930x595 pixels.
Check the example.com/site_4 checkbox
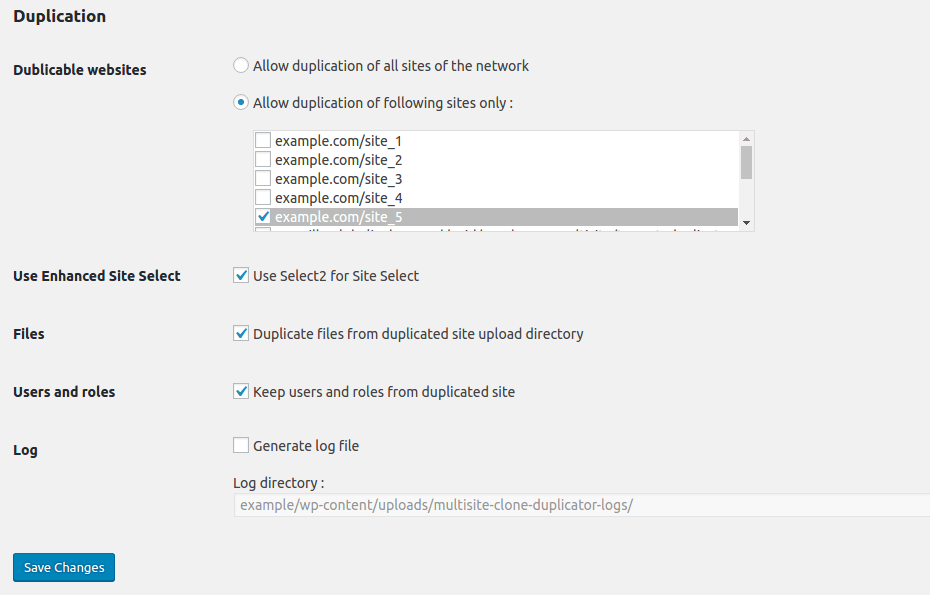tap(263, 198)
